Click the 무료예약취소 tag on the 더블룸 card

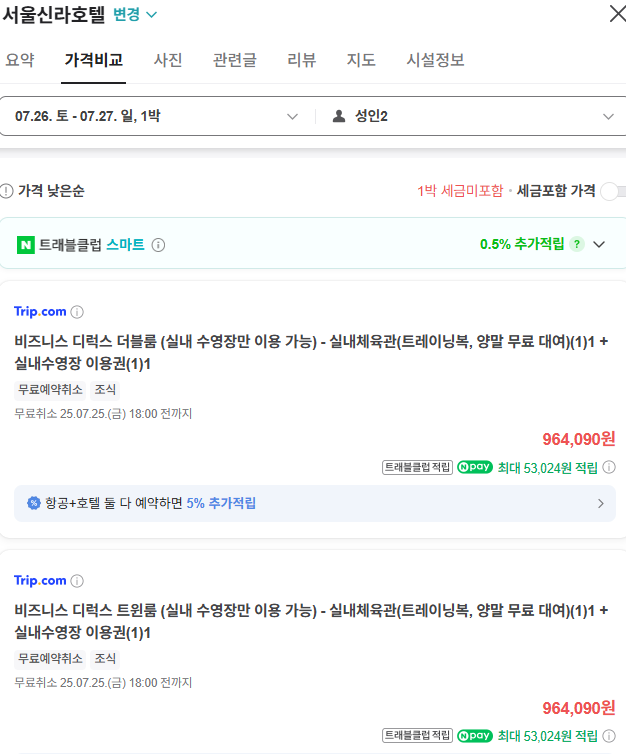point(50,390)
